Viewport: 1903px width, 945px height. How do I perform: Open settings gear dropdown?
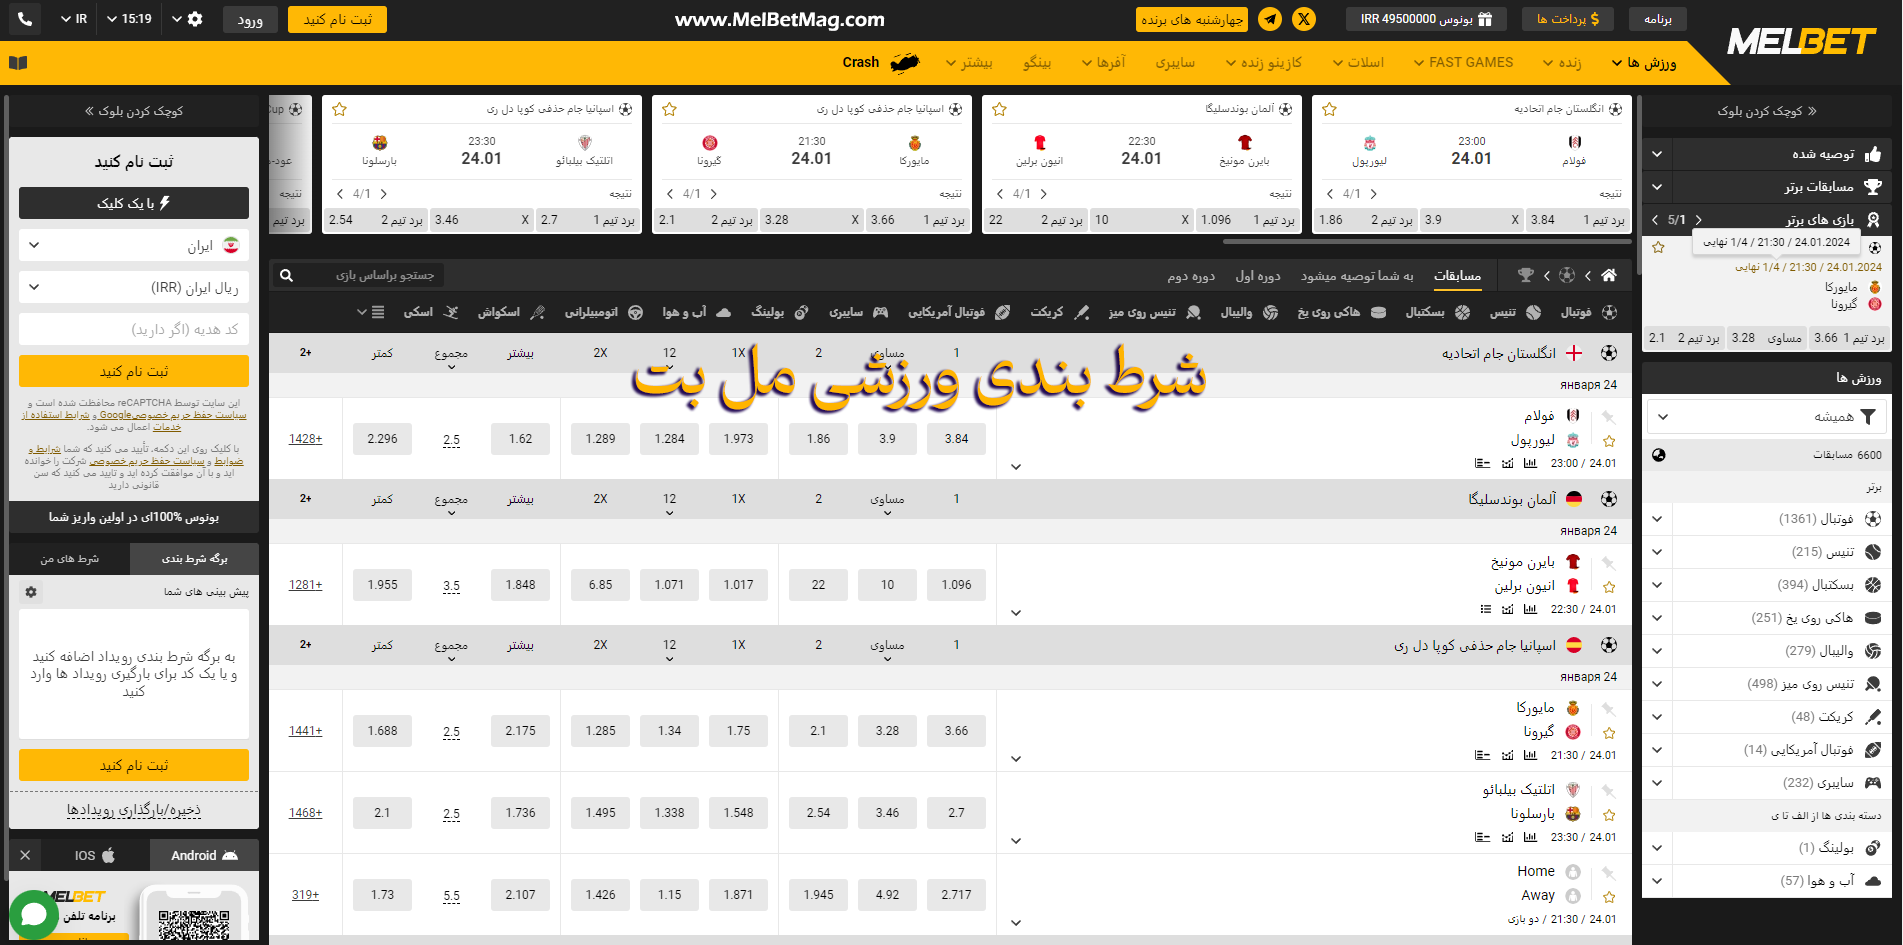tap(187, 19)
